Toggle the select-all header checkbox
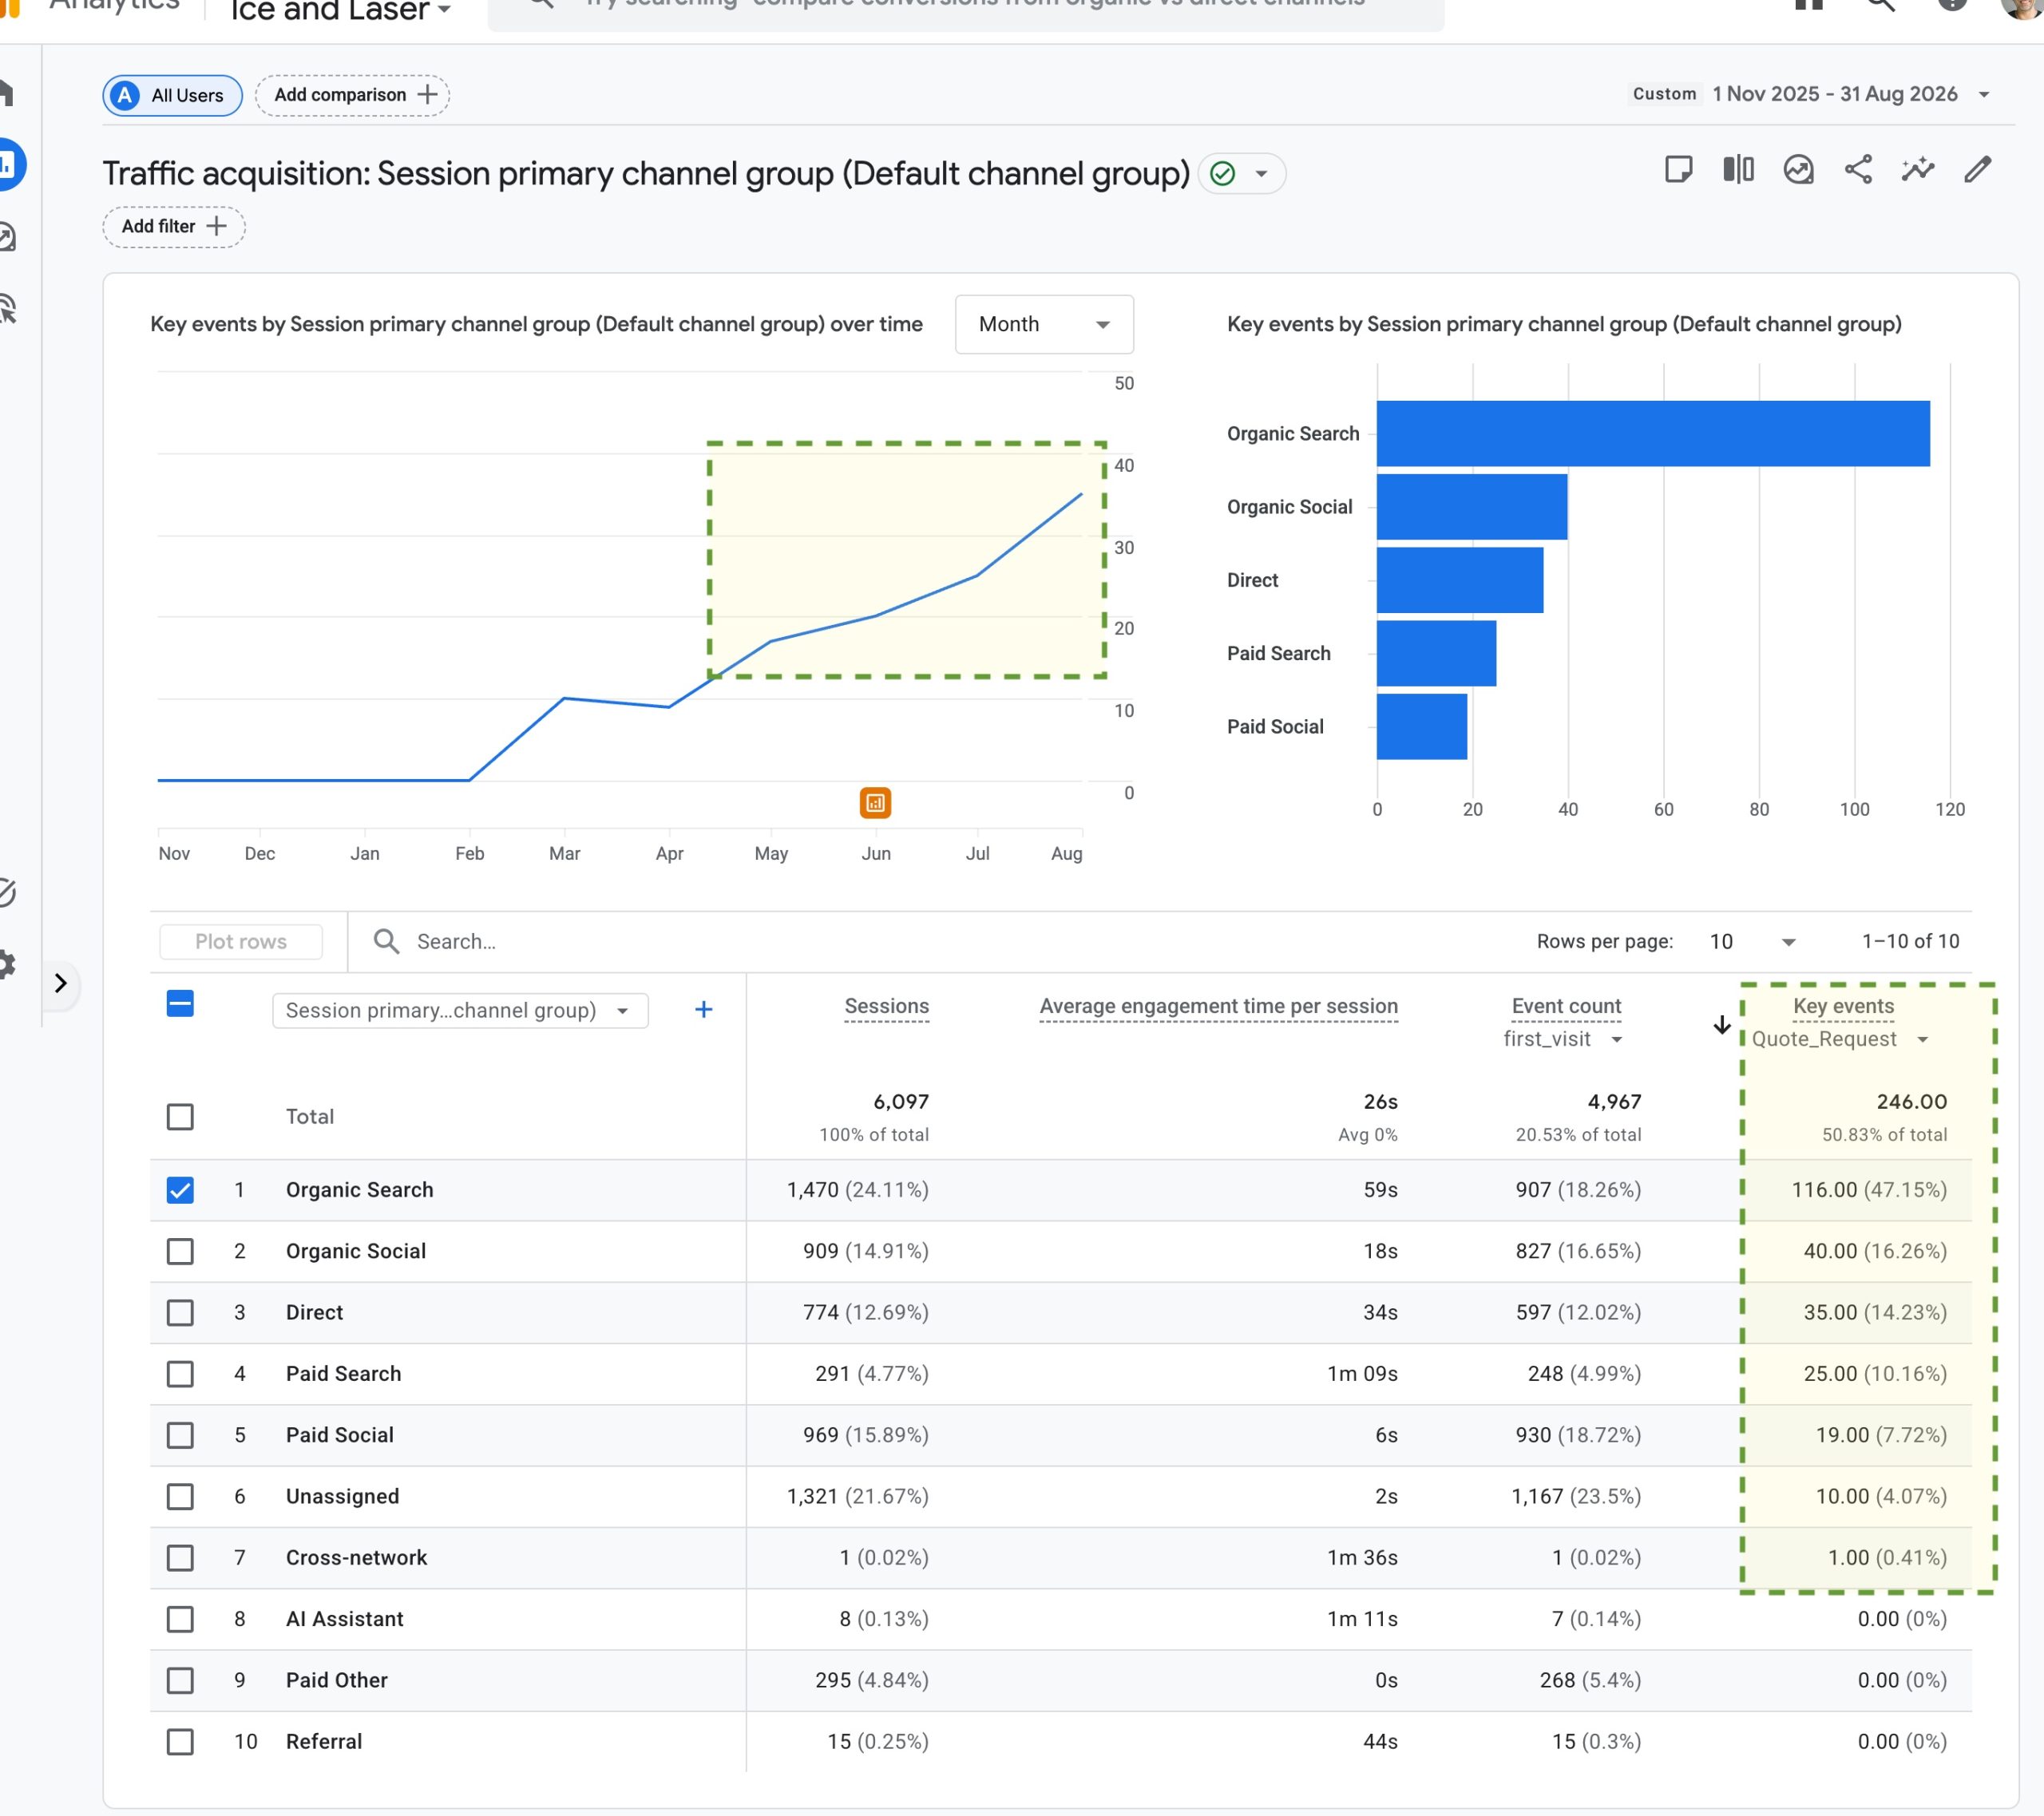 180,1004
